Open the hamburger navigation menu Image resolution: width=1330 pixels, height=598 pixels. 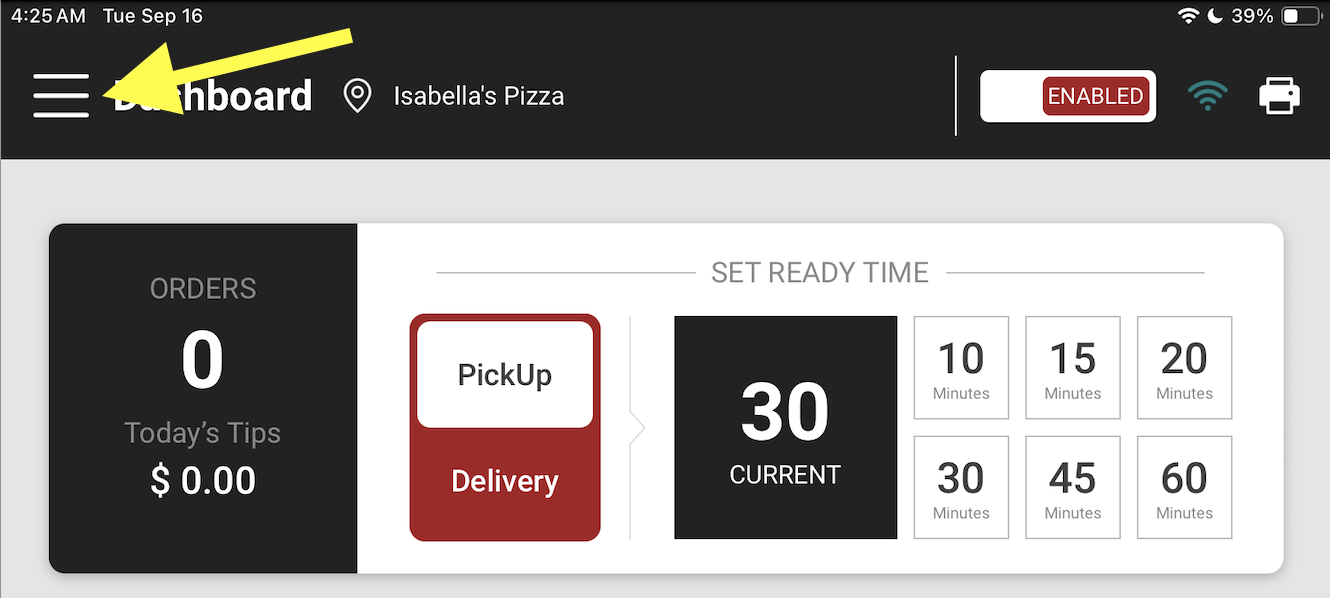tap(61, 96)
